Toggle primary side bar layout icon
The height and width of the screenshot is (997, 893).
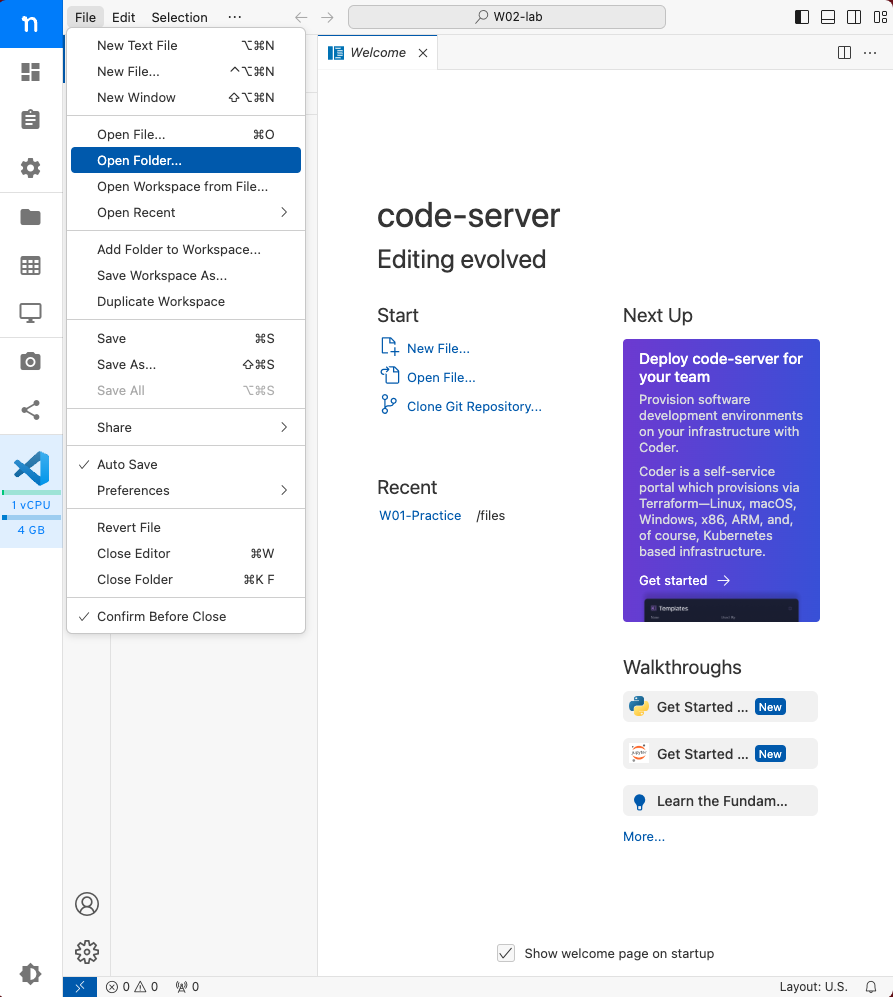pyautogui.click(x=802, y=17)
